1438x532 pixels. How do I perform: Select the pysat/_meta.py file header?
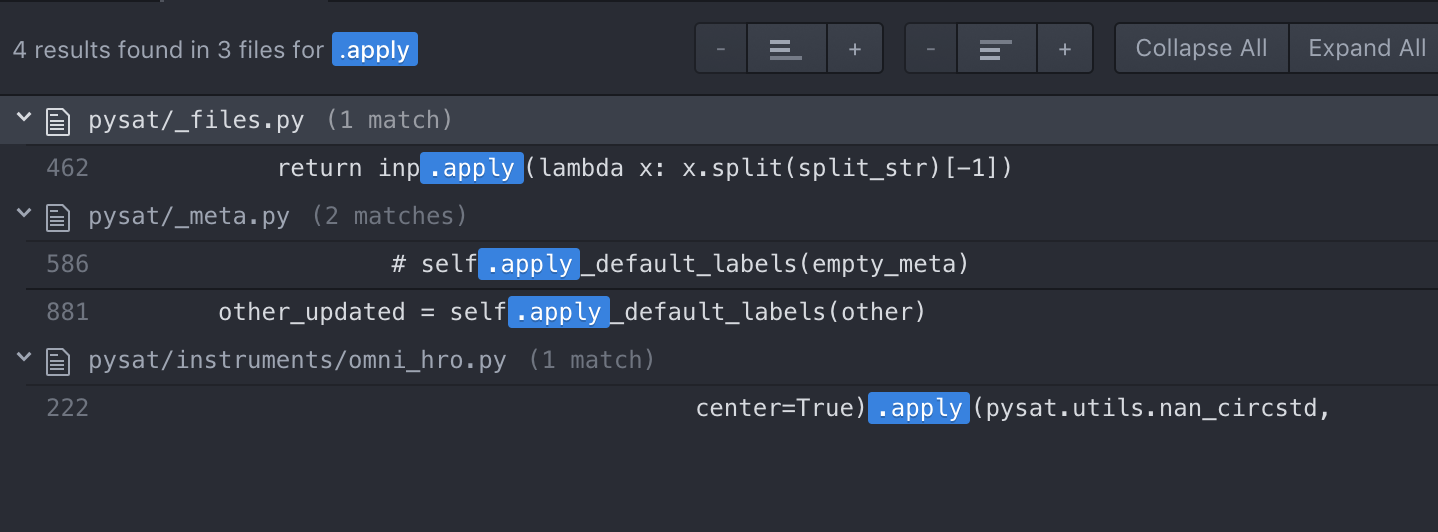(719, 217)
